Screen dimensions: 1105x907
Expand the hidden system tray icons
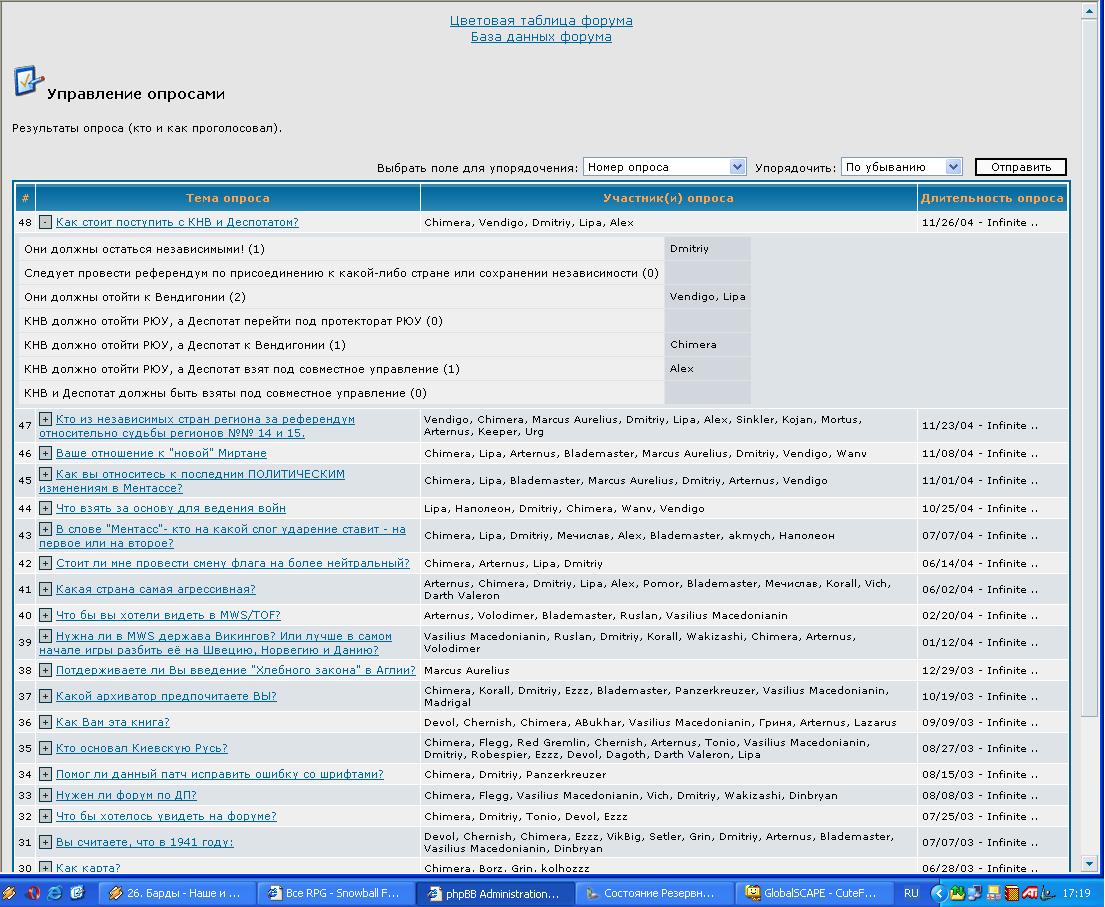(x=938, y=893)
